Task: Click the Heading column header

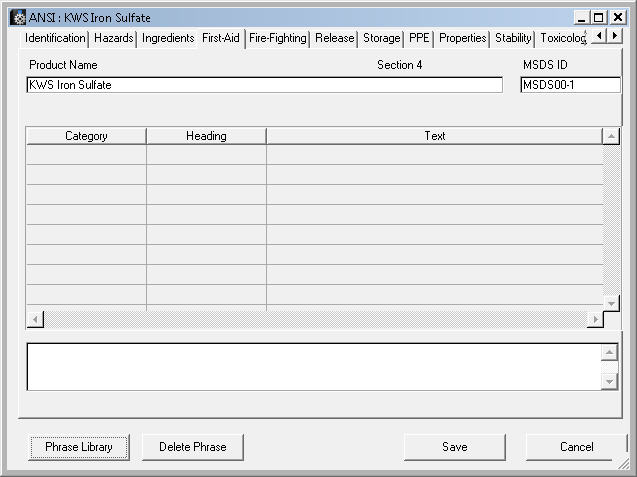Action: [x=206, y=136]
